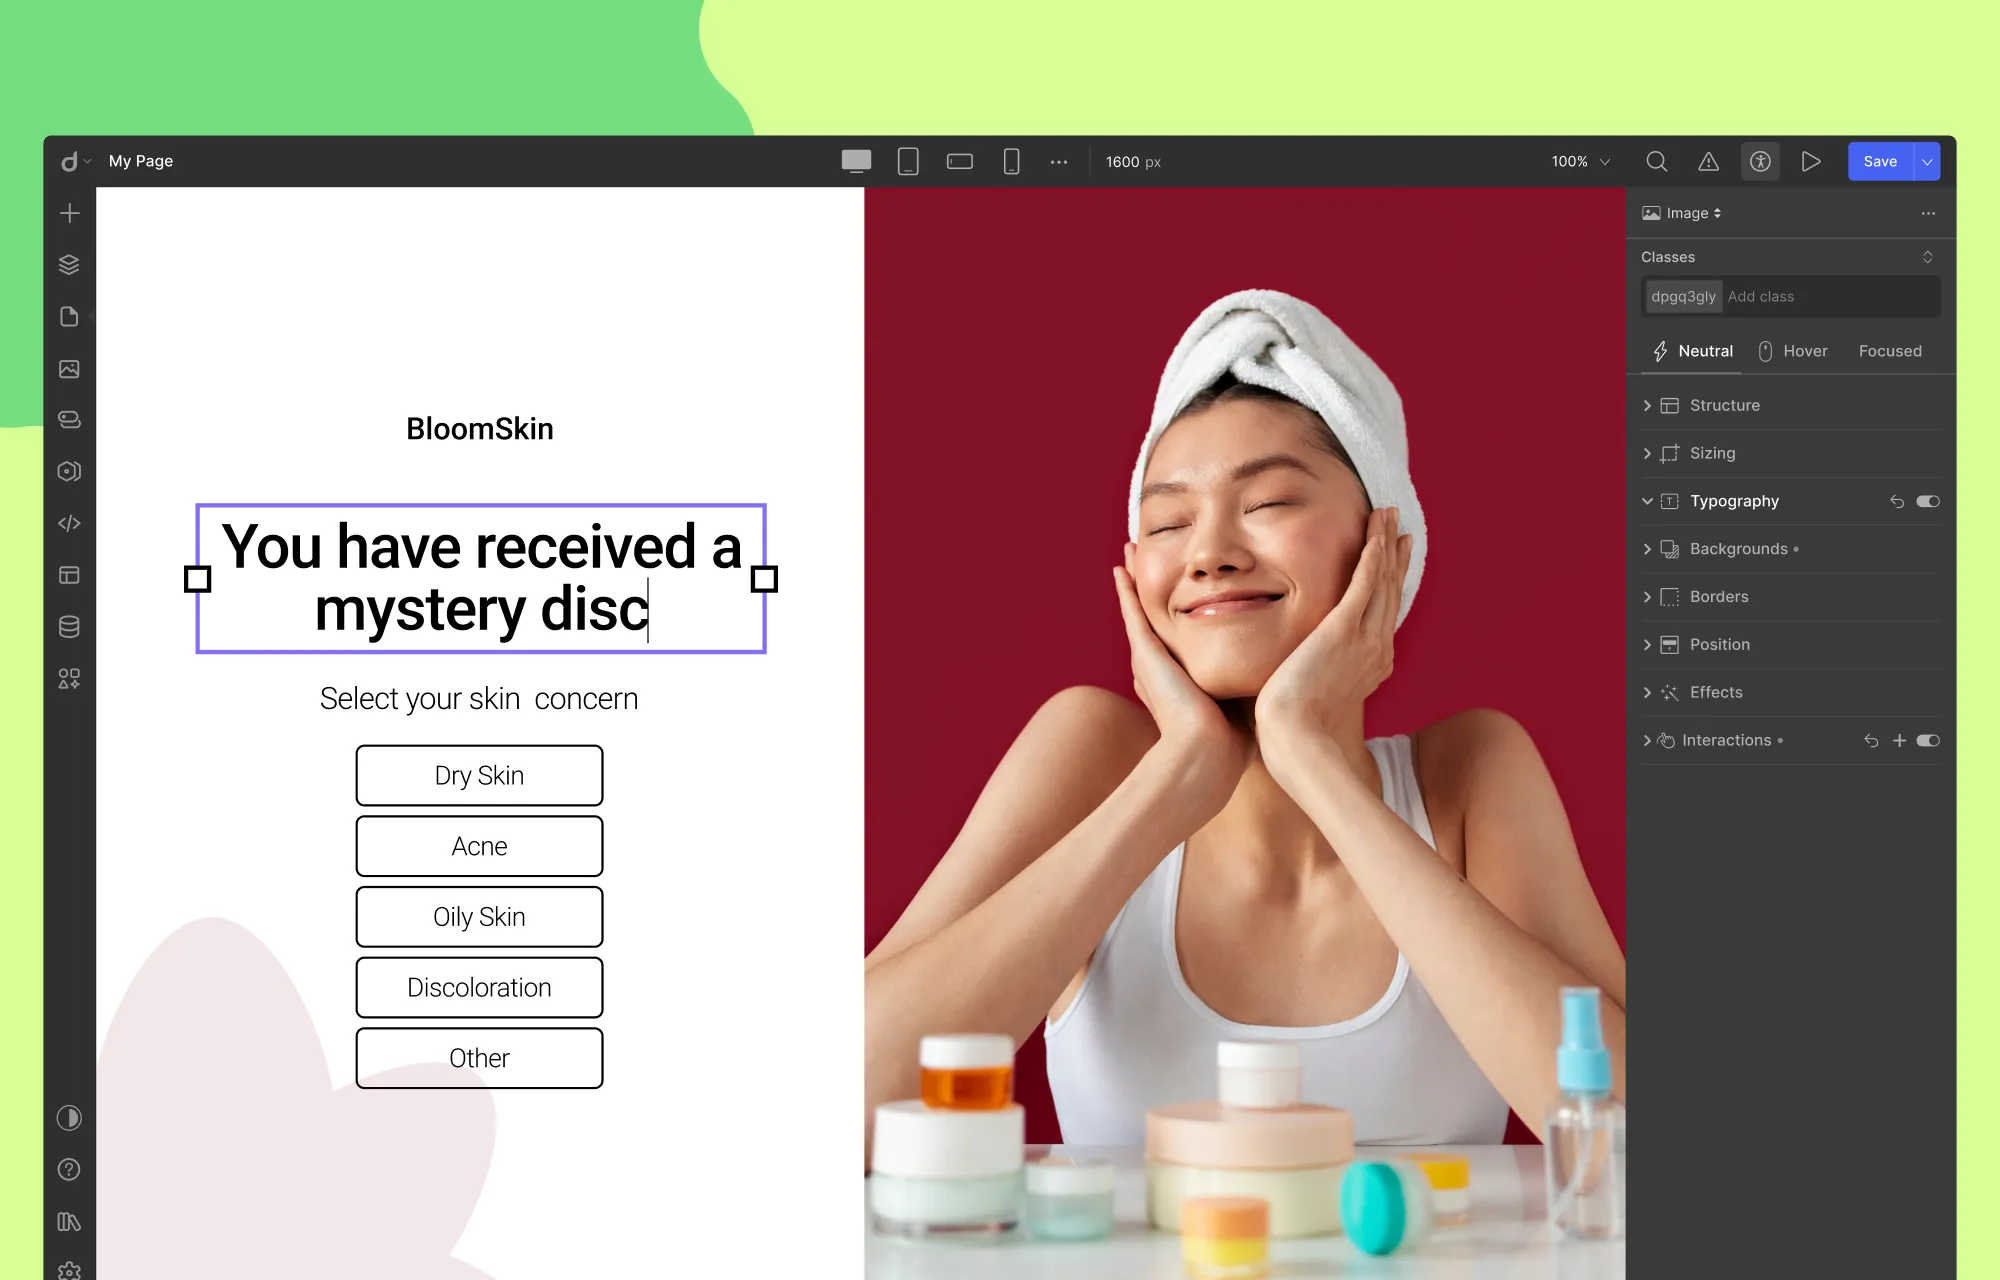This screenshot has width=2000, height=1280.
Task: Switch to mobile preview mode
Action: click(x=1011, y=161)
